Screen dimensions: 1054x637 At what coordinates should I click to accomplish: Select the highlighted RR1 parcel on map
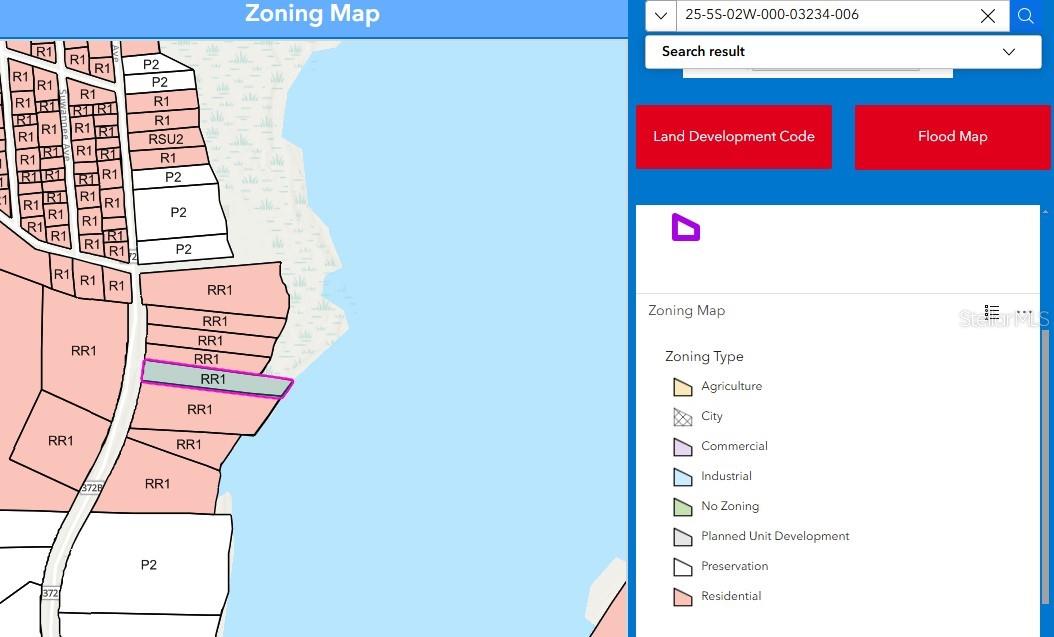tap(214, 380)
